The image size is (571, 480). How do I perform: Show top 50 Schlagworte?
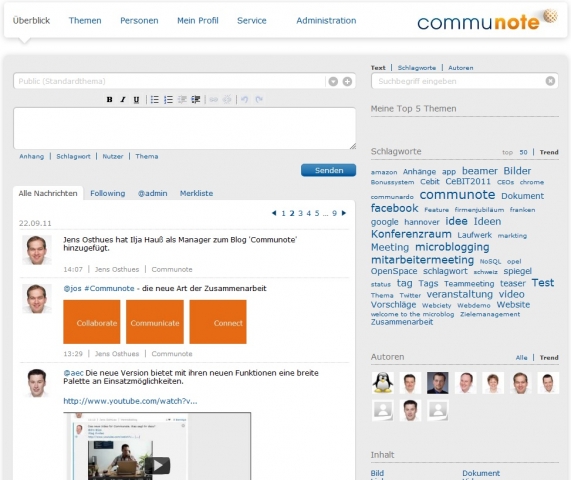tap(523, 152)
